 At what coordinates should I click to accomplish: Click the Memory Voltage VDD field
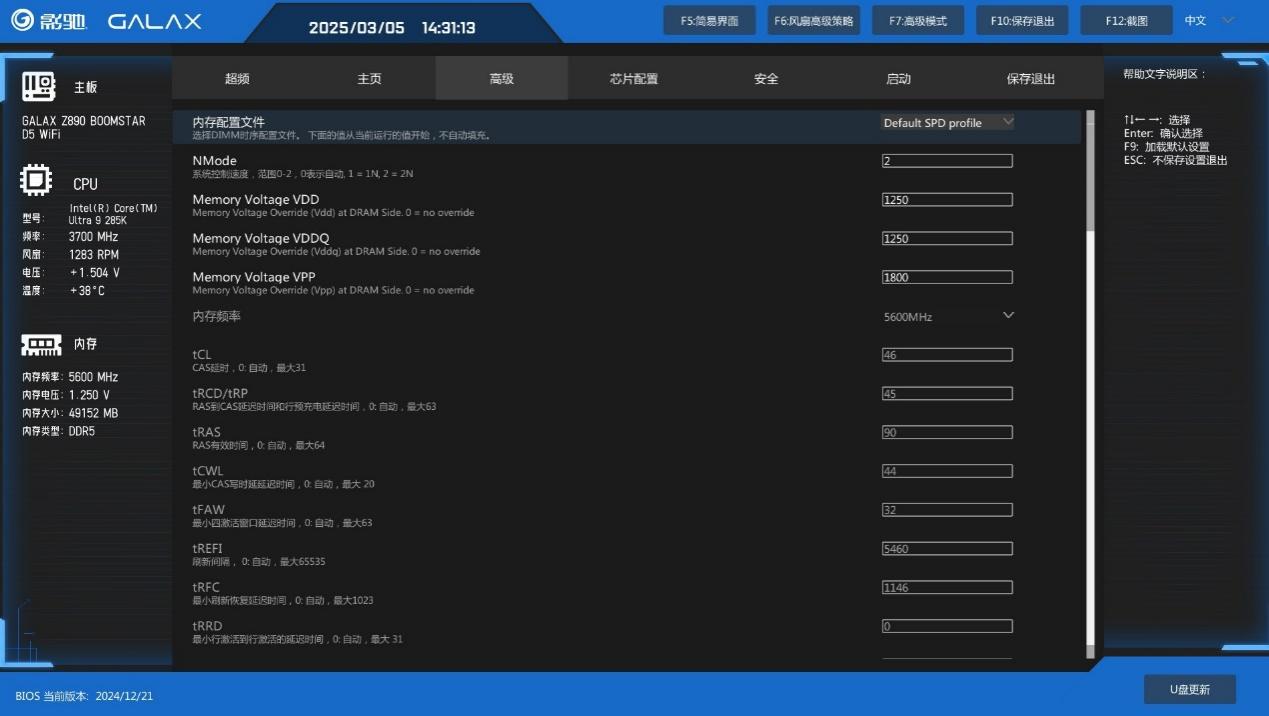coord(947,200)
